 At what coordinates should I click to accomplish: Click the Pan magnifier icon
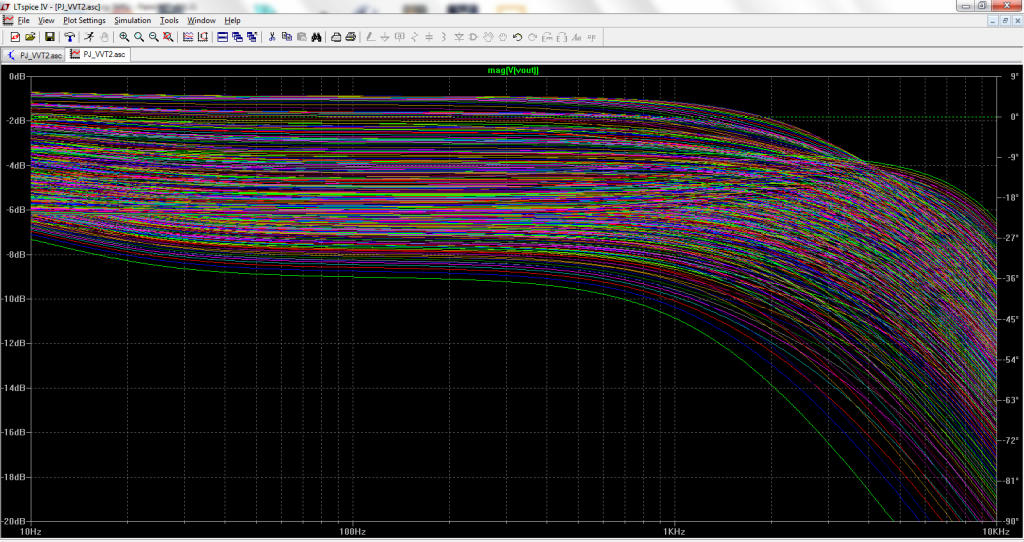point(139,37)
